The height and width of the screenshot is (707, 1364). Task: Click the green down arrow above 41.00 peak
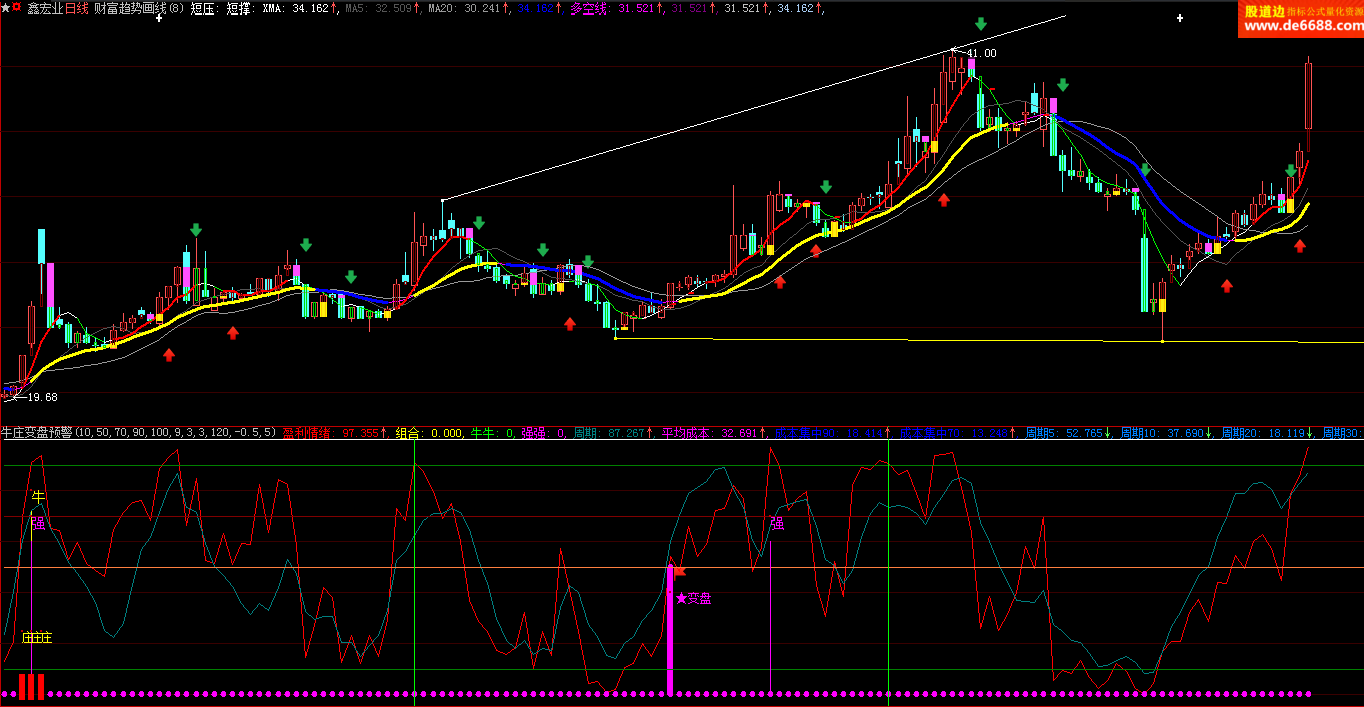point(981,24)
